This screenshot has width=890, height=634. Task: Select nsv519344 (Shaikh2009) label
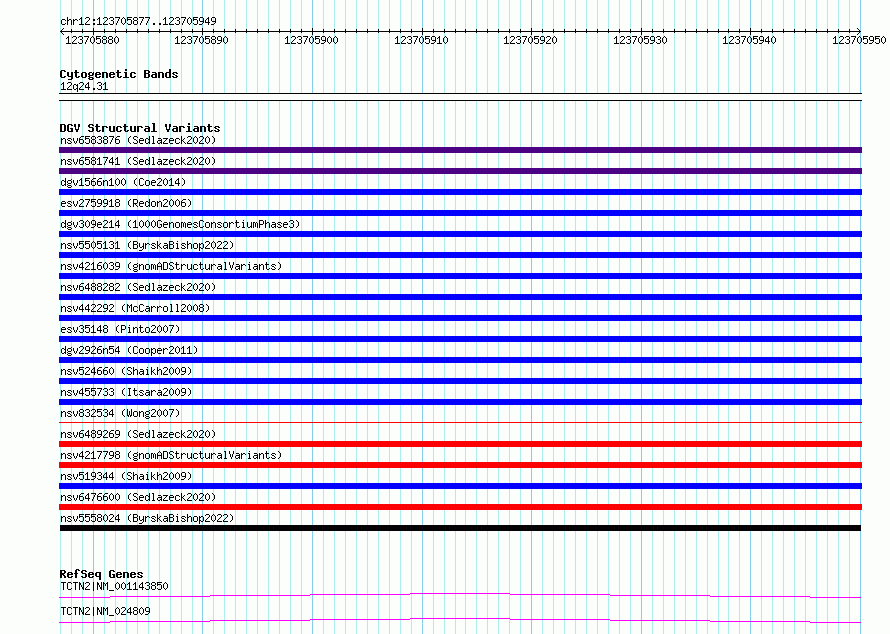coord(126,476)
